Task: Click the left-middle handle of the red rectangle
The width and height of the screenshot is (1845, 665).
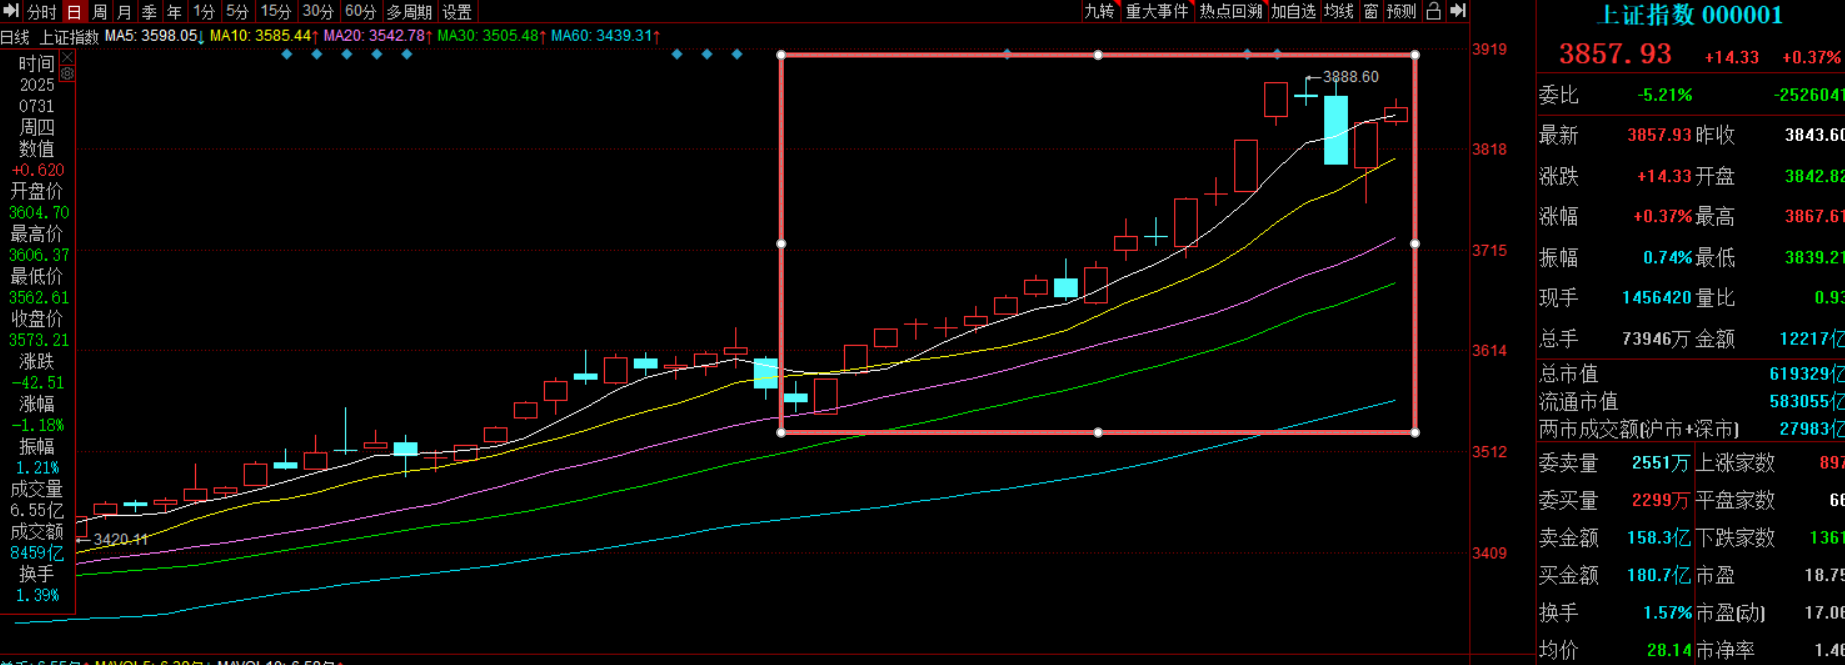Action: [x=781, y=243]
